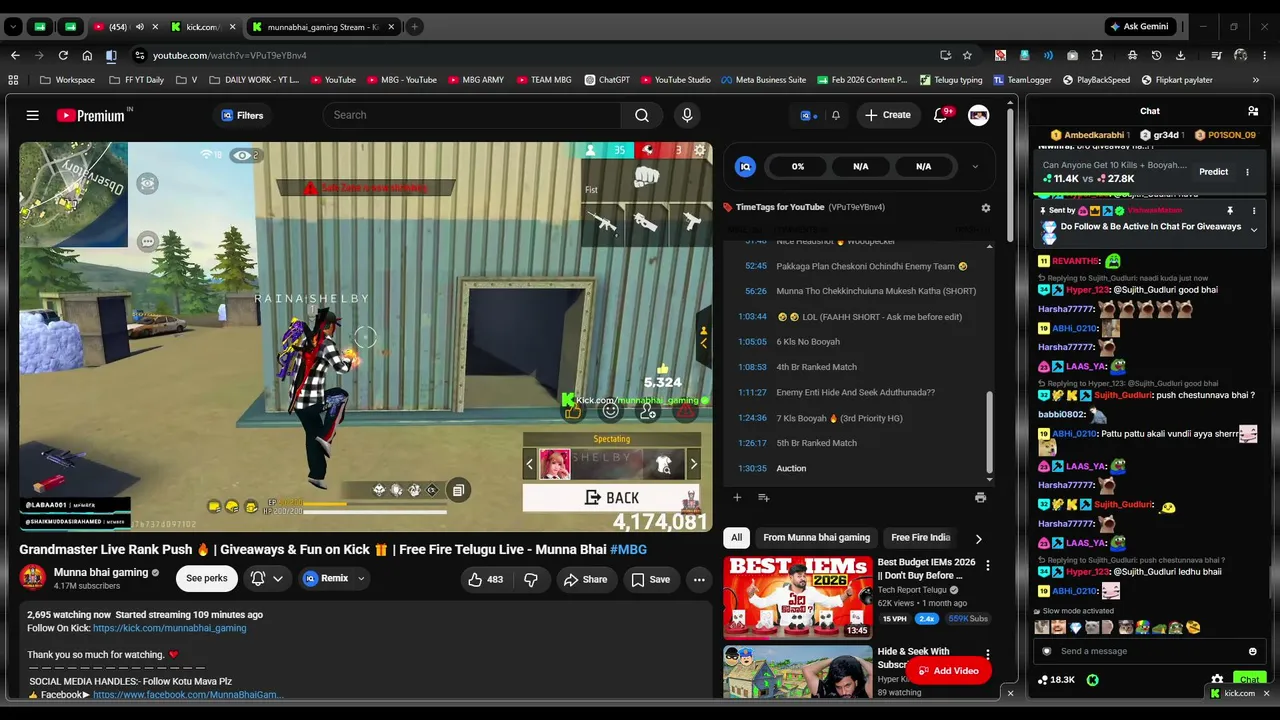Click the TimeTags list scrollbar
The width and height of the screenshot is (1280, 720).
pos(991,430)
